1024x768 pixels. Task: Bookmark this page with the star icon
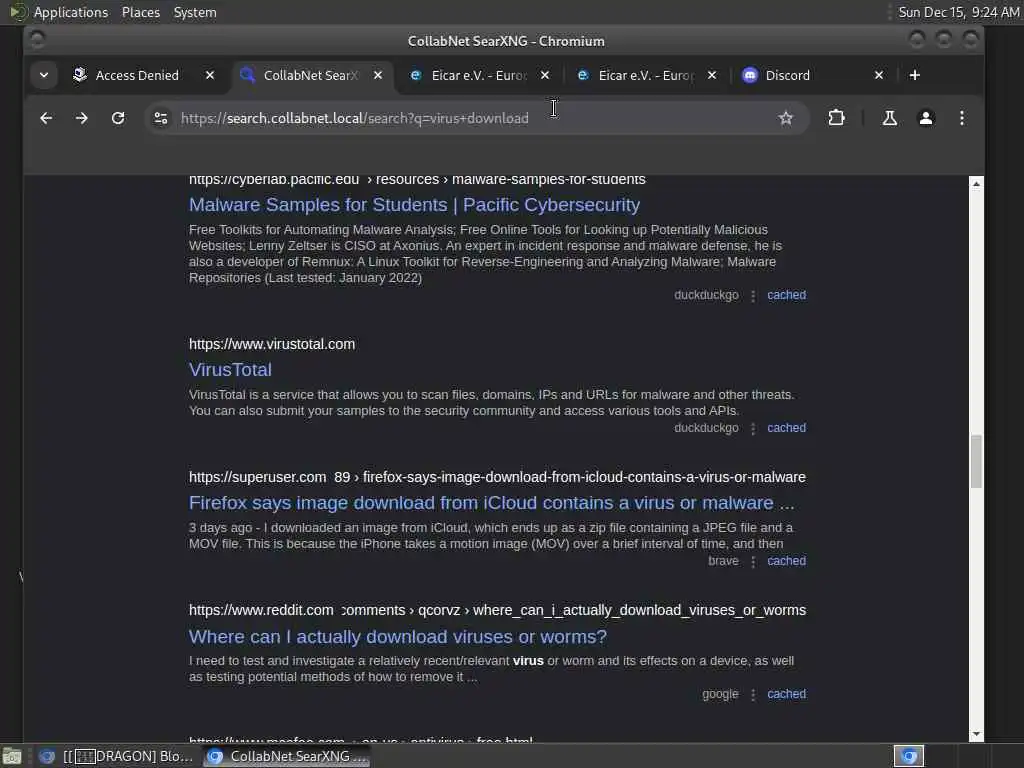786,118
